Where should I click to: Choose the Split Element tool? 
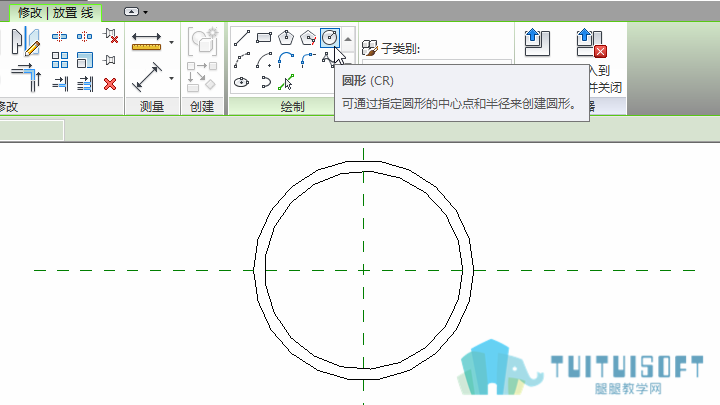click(59, 36)
